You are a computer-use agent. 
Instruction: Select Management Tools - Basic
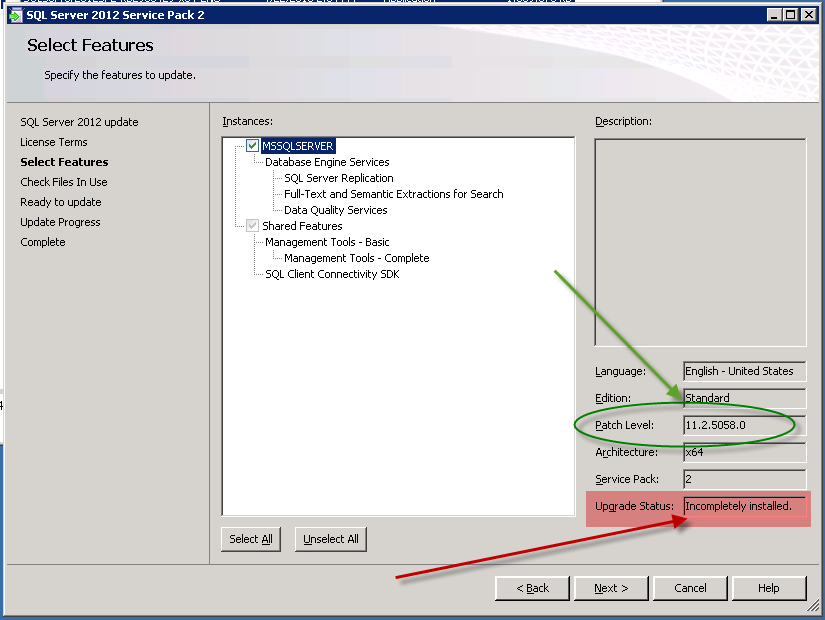(327, 242)
